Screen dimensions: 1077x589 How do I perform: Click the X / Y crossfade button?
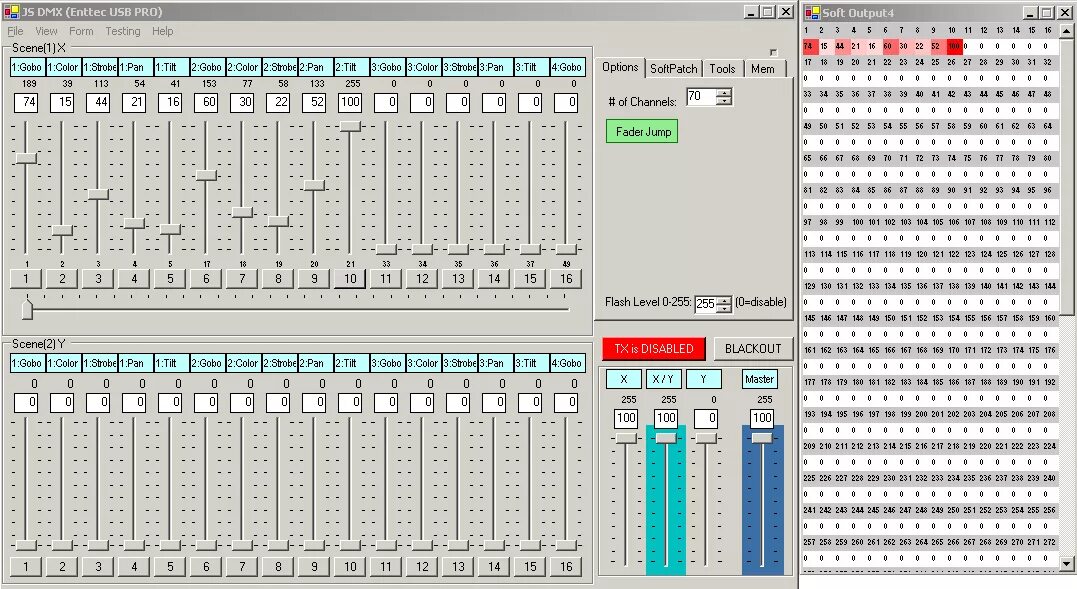[664, 379]
